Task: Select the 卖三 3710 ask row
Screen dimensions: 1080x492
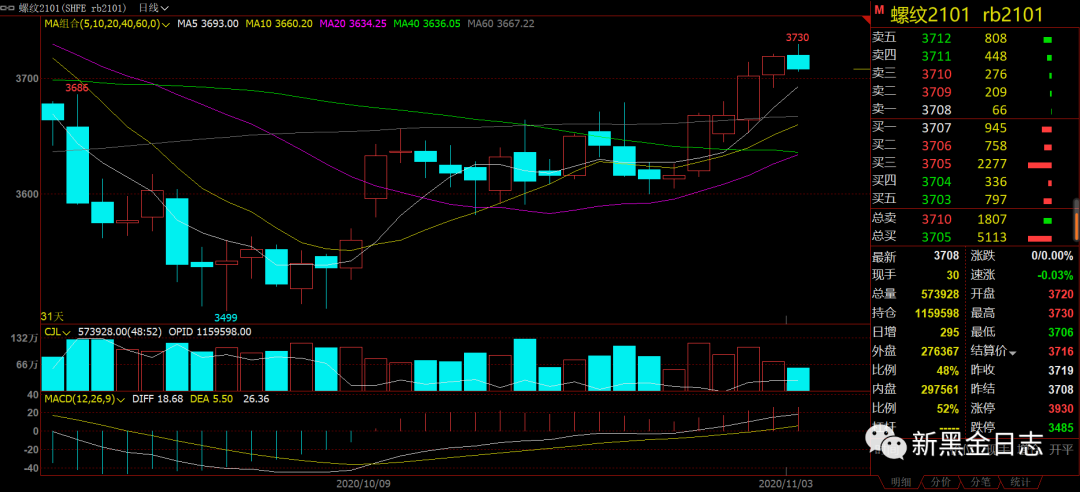Action: tap(973, 74)
